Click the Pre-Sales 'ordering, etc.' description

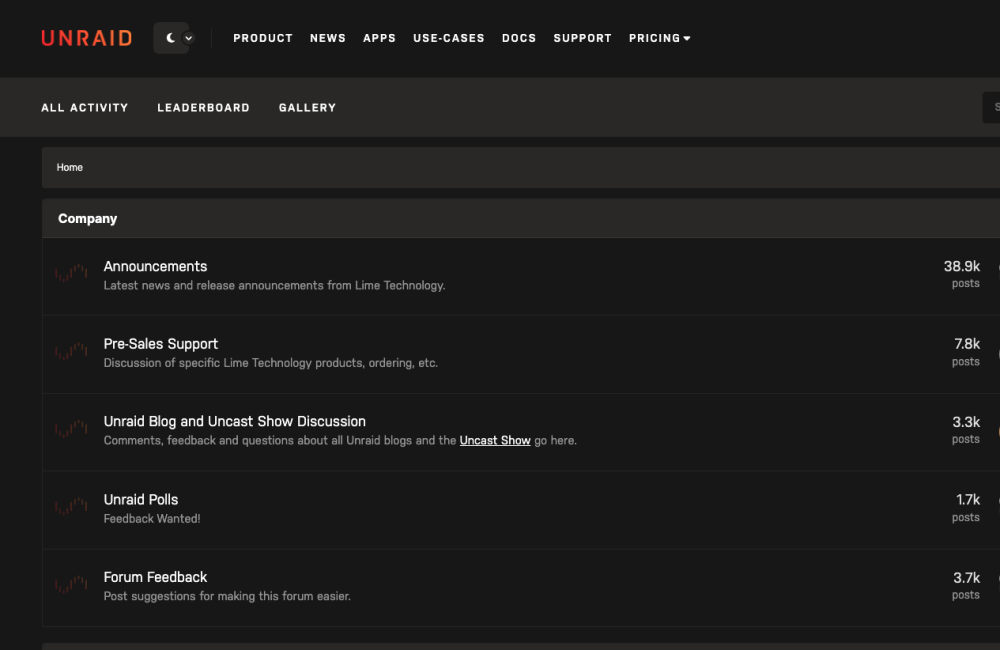[270, 363]
